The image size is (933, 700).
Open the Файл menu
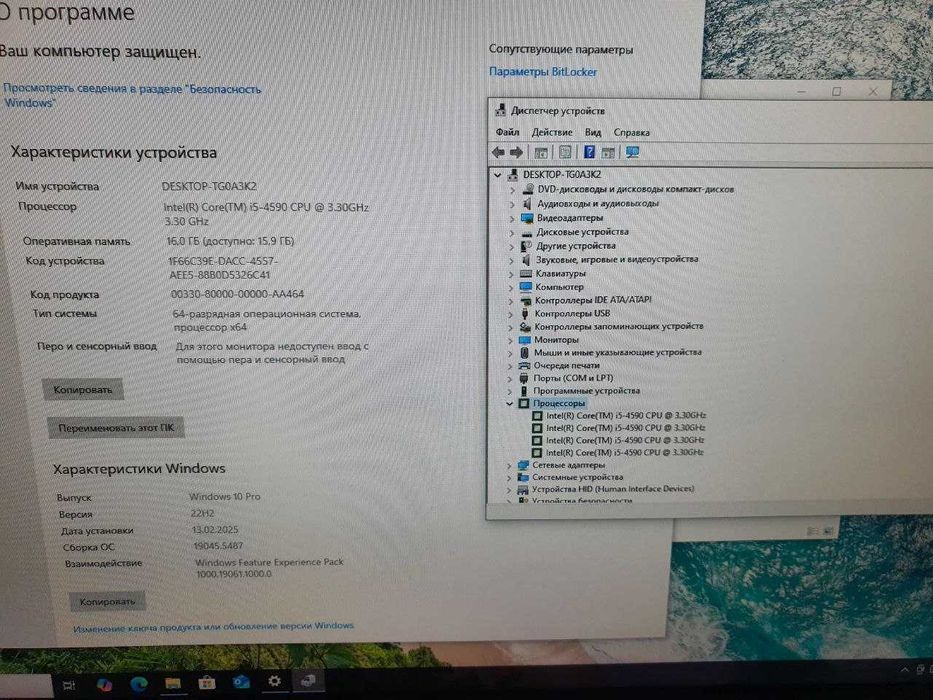click(x=508, y=132)
